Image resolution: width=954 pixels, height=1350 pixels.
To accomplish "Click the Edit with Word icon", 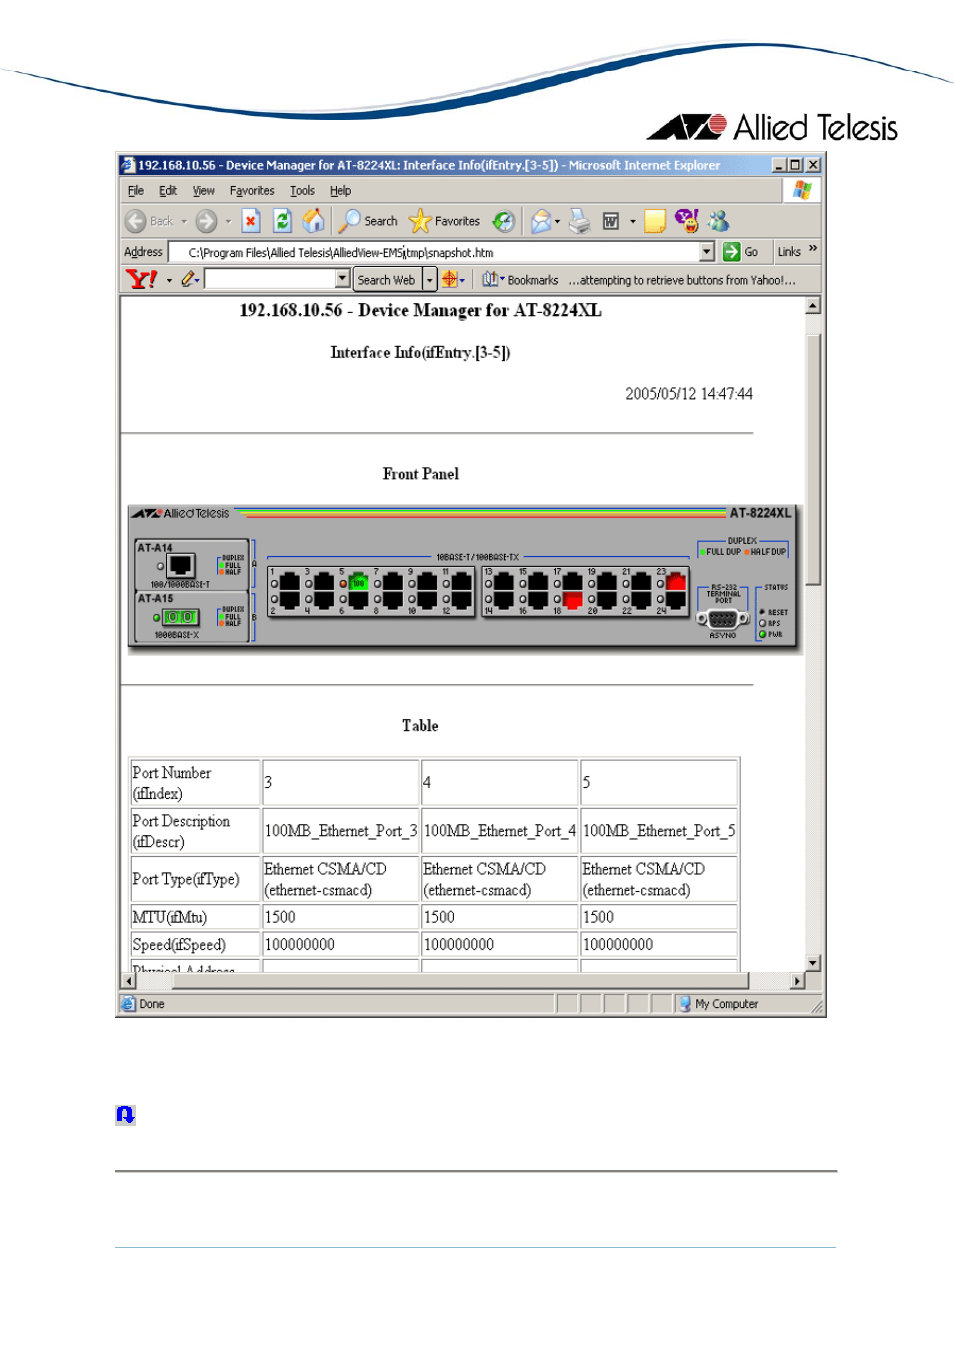I will tap(611, 221).
